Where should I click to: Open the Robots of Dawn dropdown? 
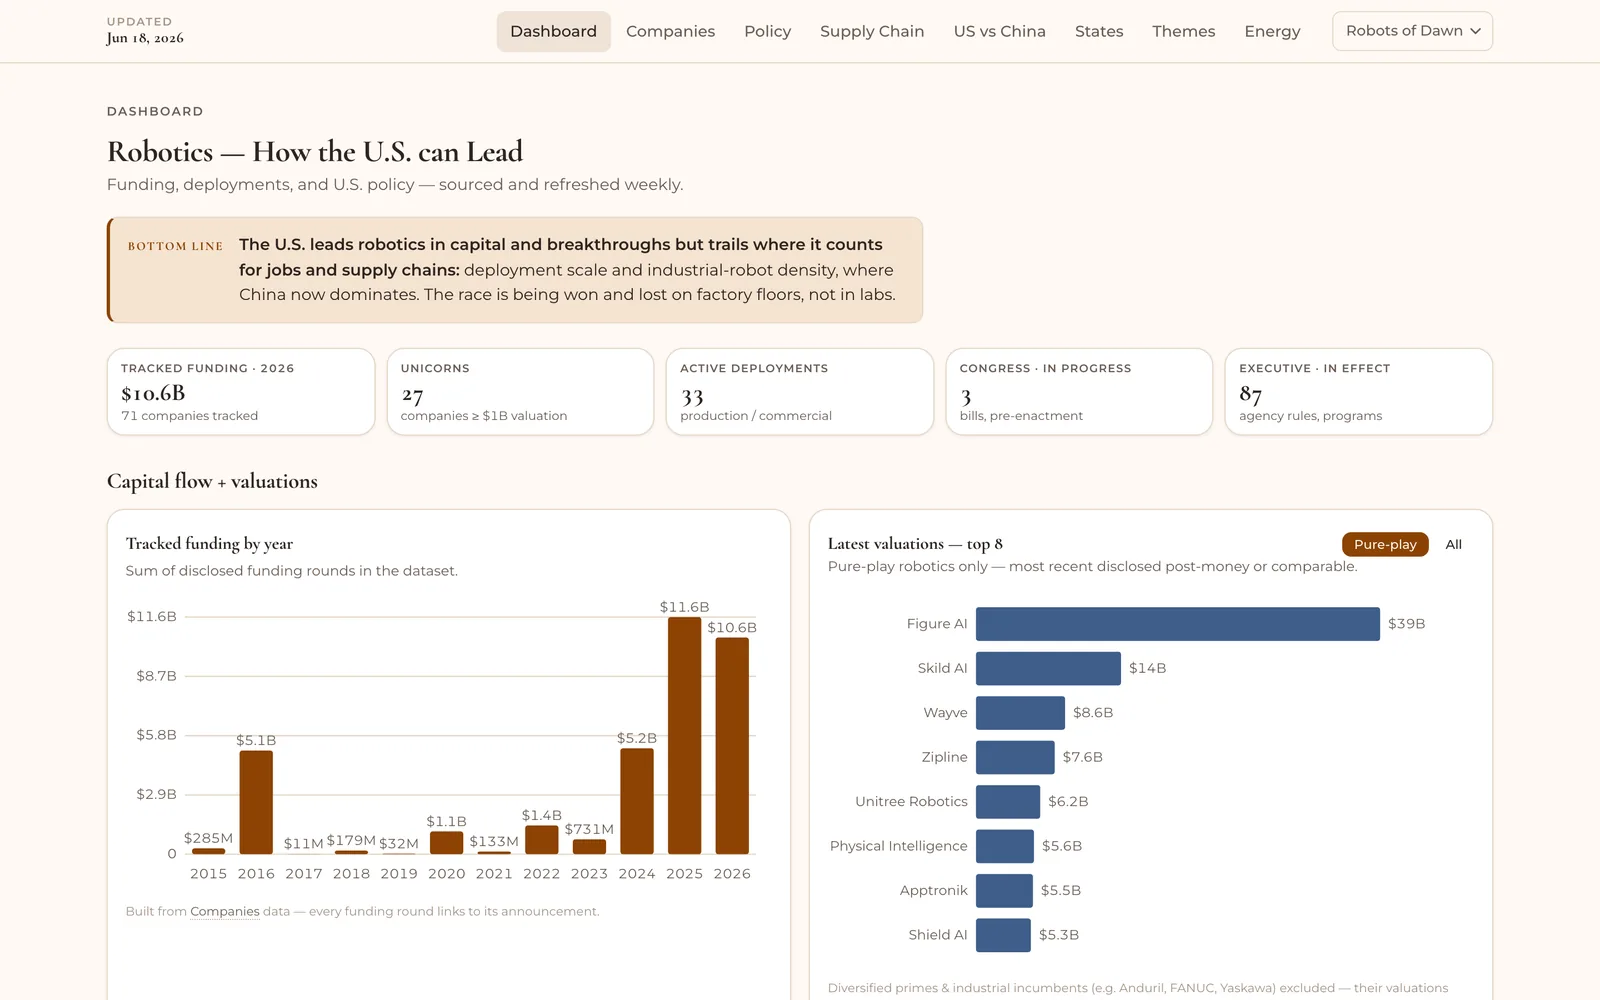click(x=1412, y=31)
